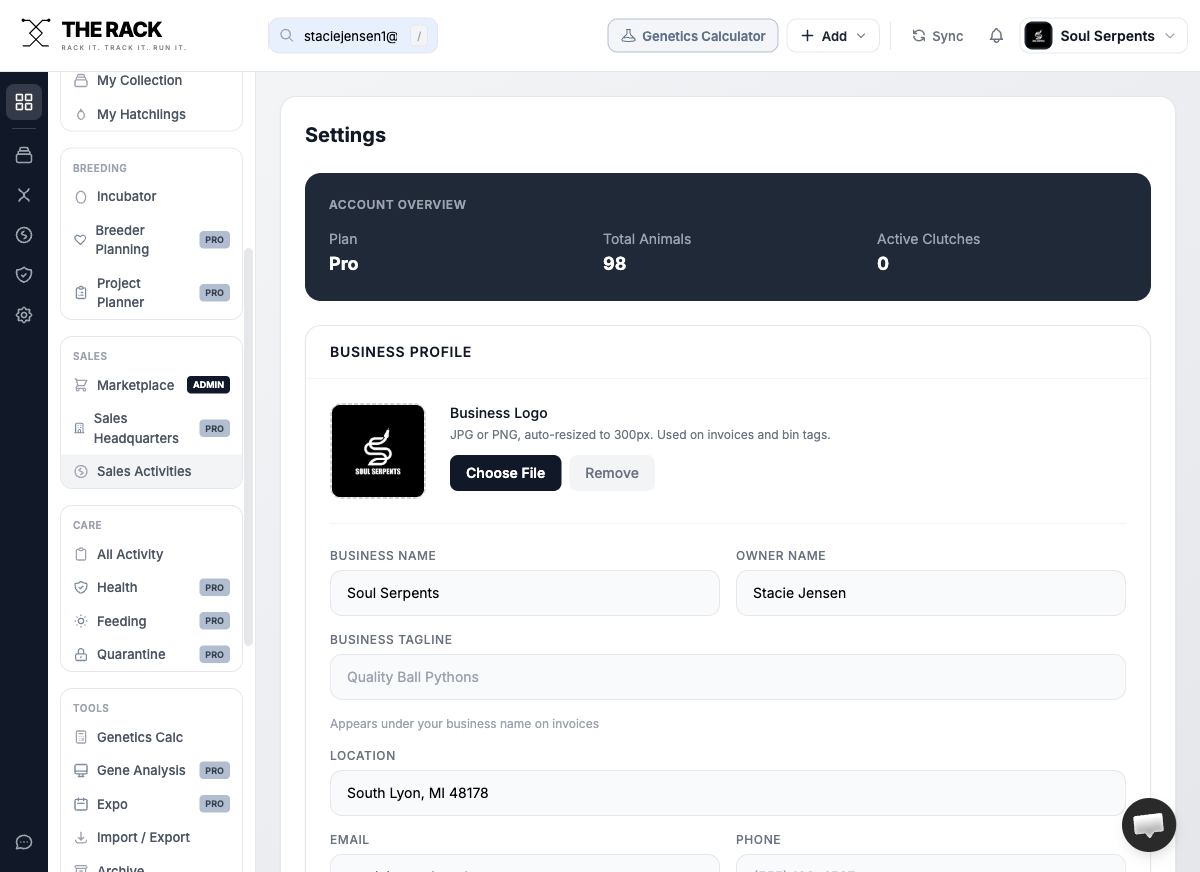
Task: Click the Marketplace cart icon
Action: click(81, 385)
